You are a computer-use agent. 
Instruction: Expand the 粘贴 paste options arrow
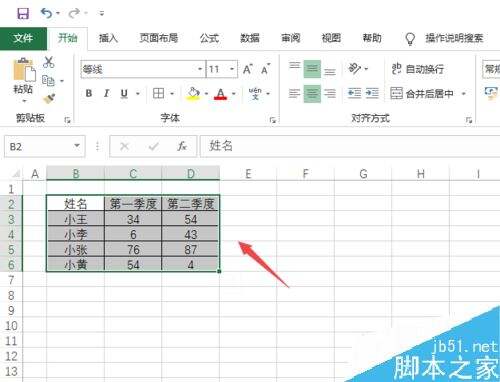[23, 101]
